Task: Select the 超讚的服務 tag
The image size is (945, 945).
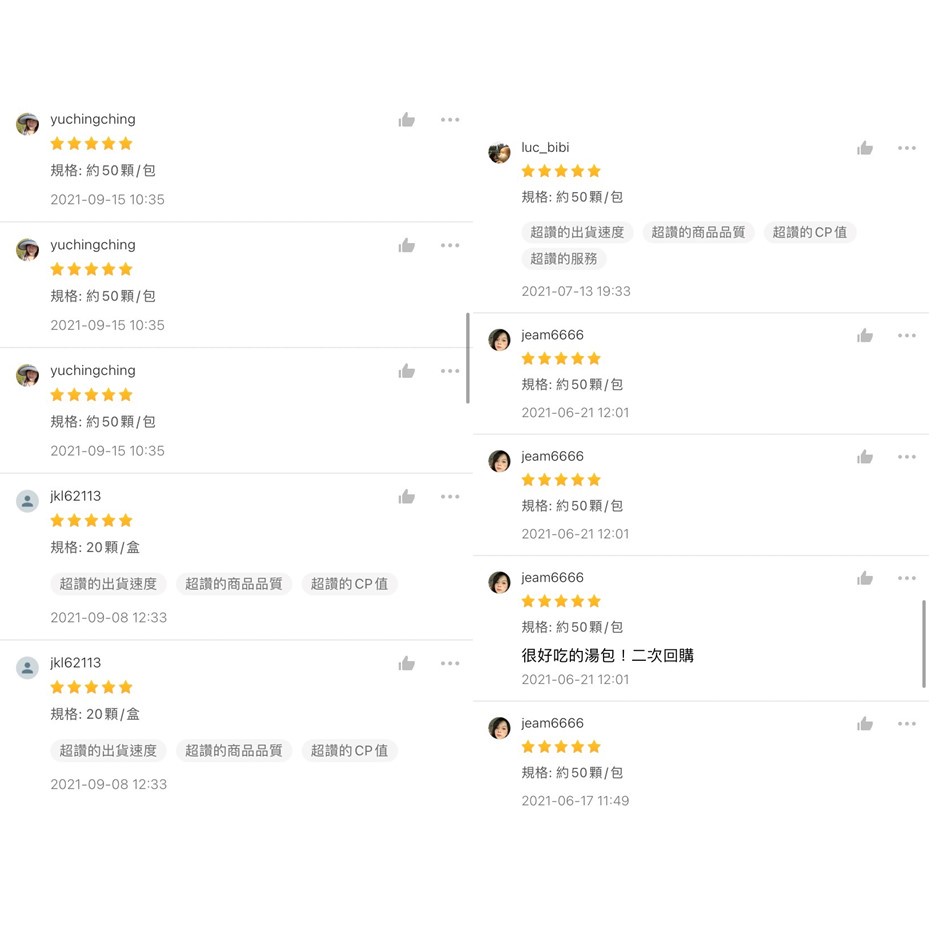Action: (564, 259)
